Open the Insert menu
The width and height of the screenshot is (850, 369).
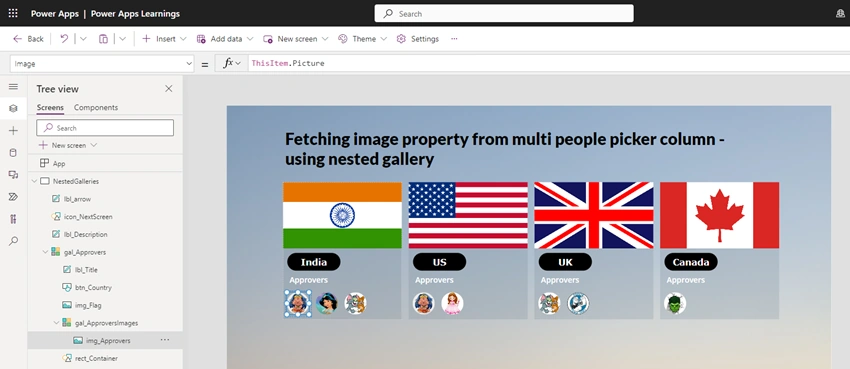[164, 39]
